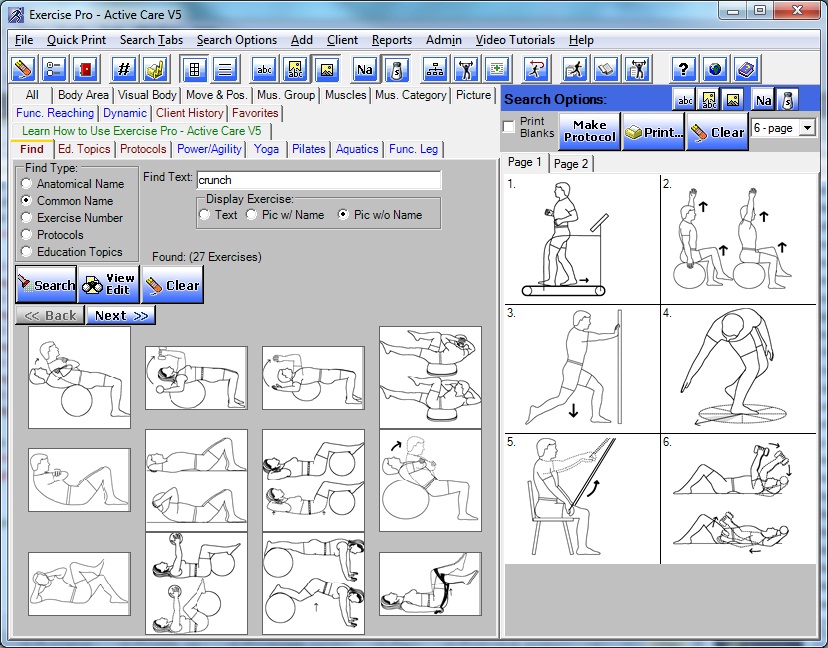Click the weightlifter toolbar icon
828x648 pixels.
pyautogui.click(x=466, y=69)
